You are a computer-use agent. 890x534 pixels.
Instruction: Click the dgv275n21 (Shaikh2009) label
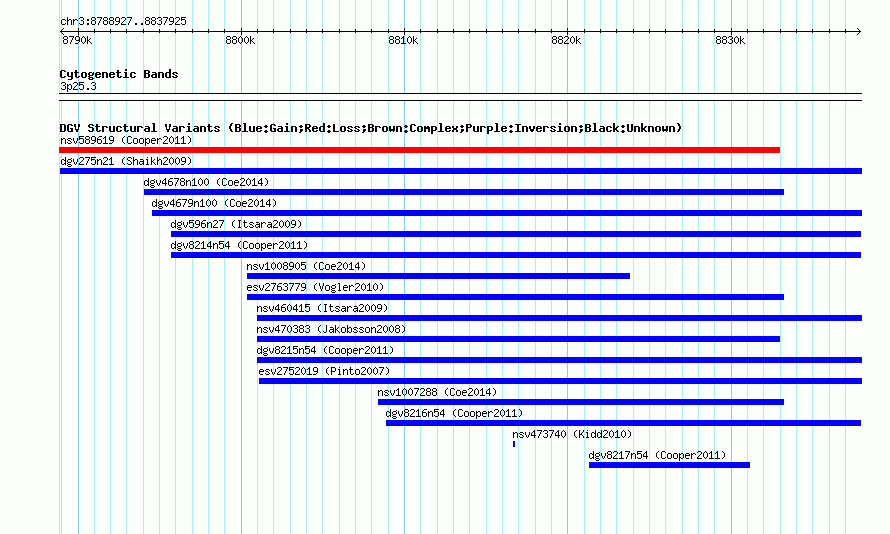coord(126,161)
